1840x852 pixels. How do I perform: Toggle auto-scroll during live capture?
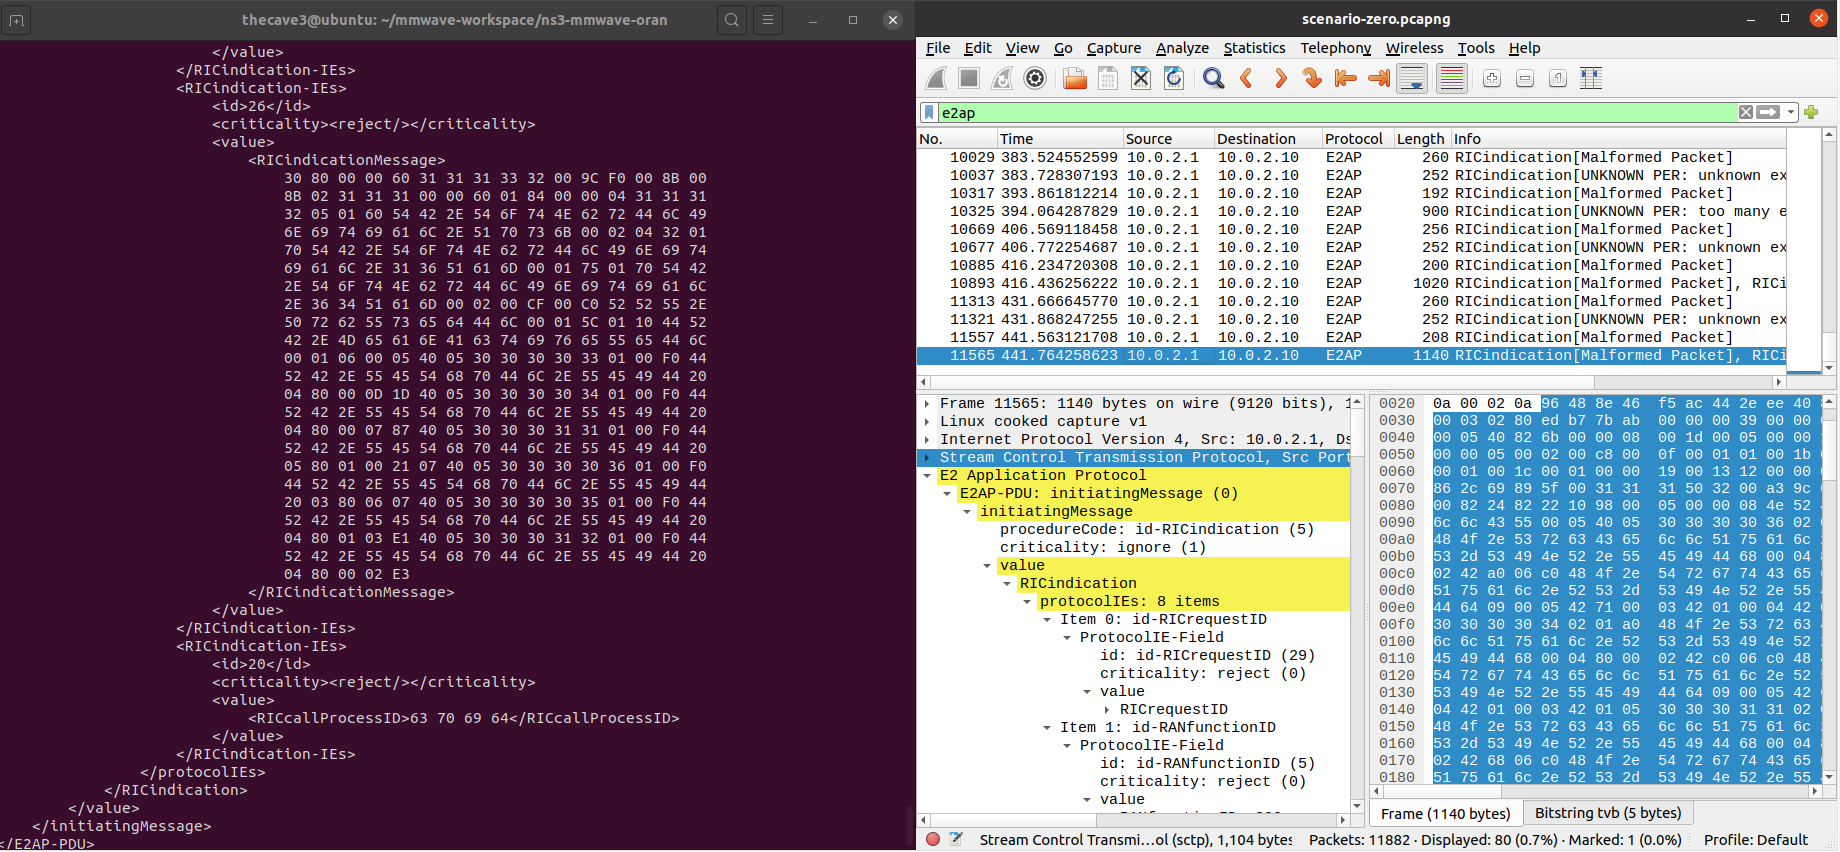click(x=1412, y=79)
